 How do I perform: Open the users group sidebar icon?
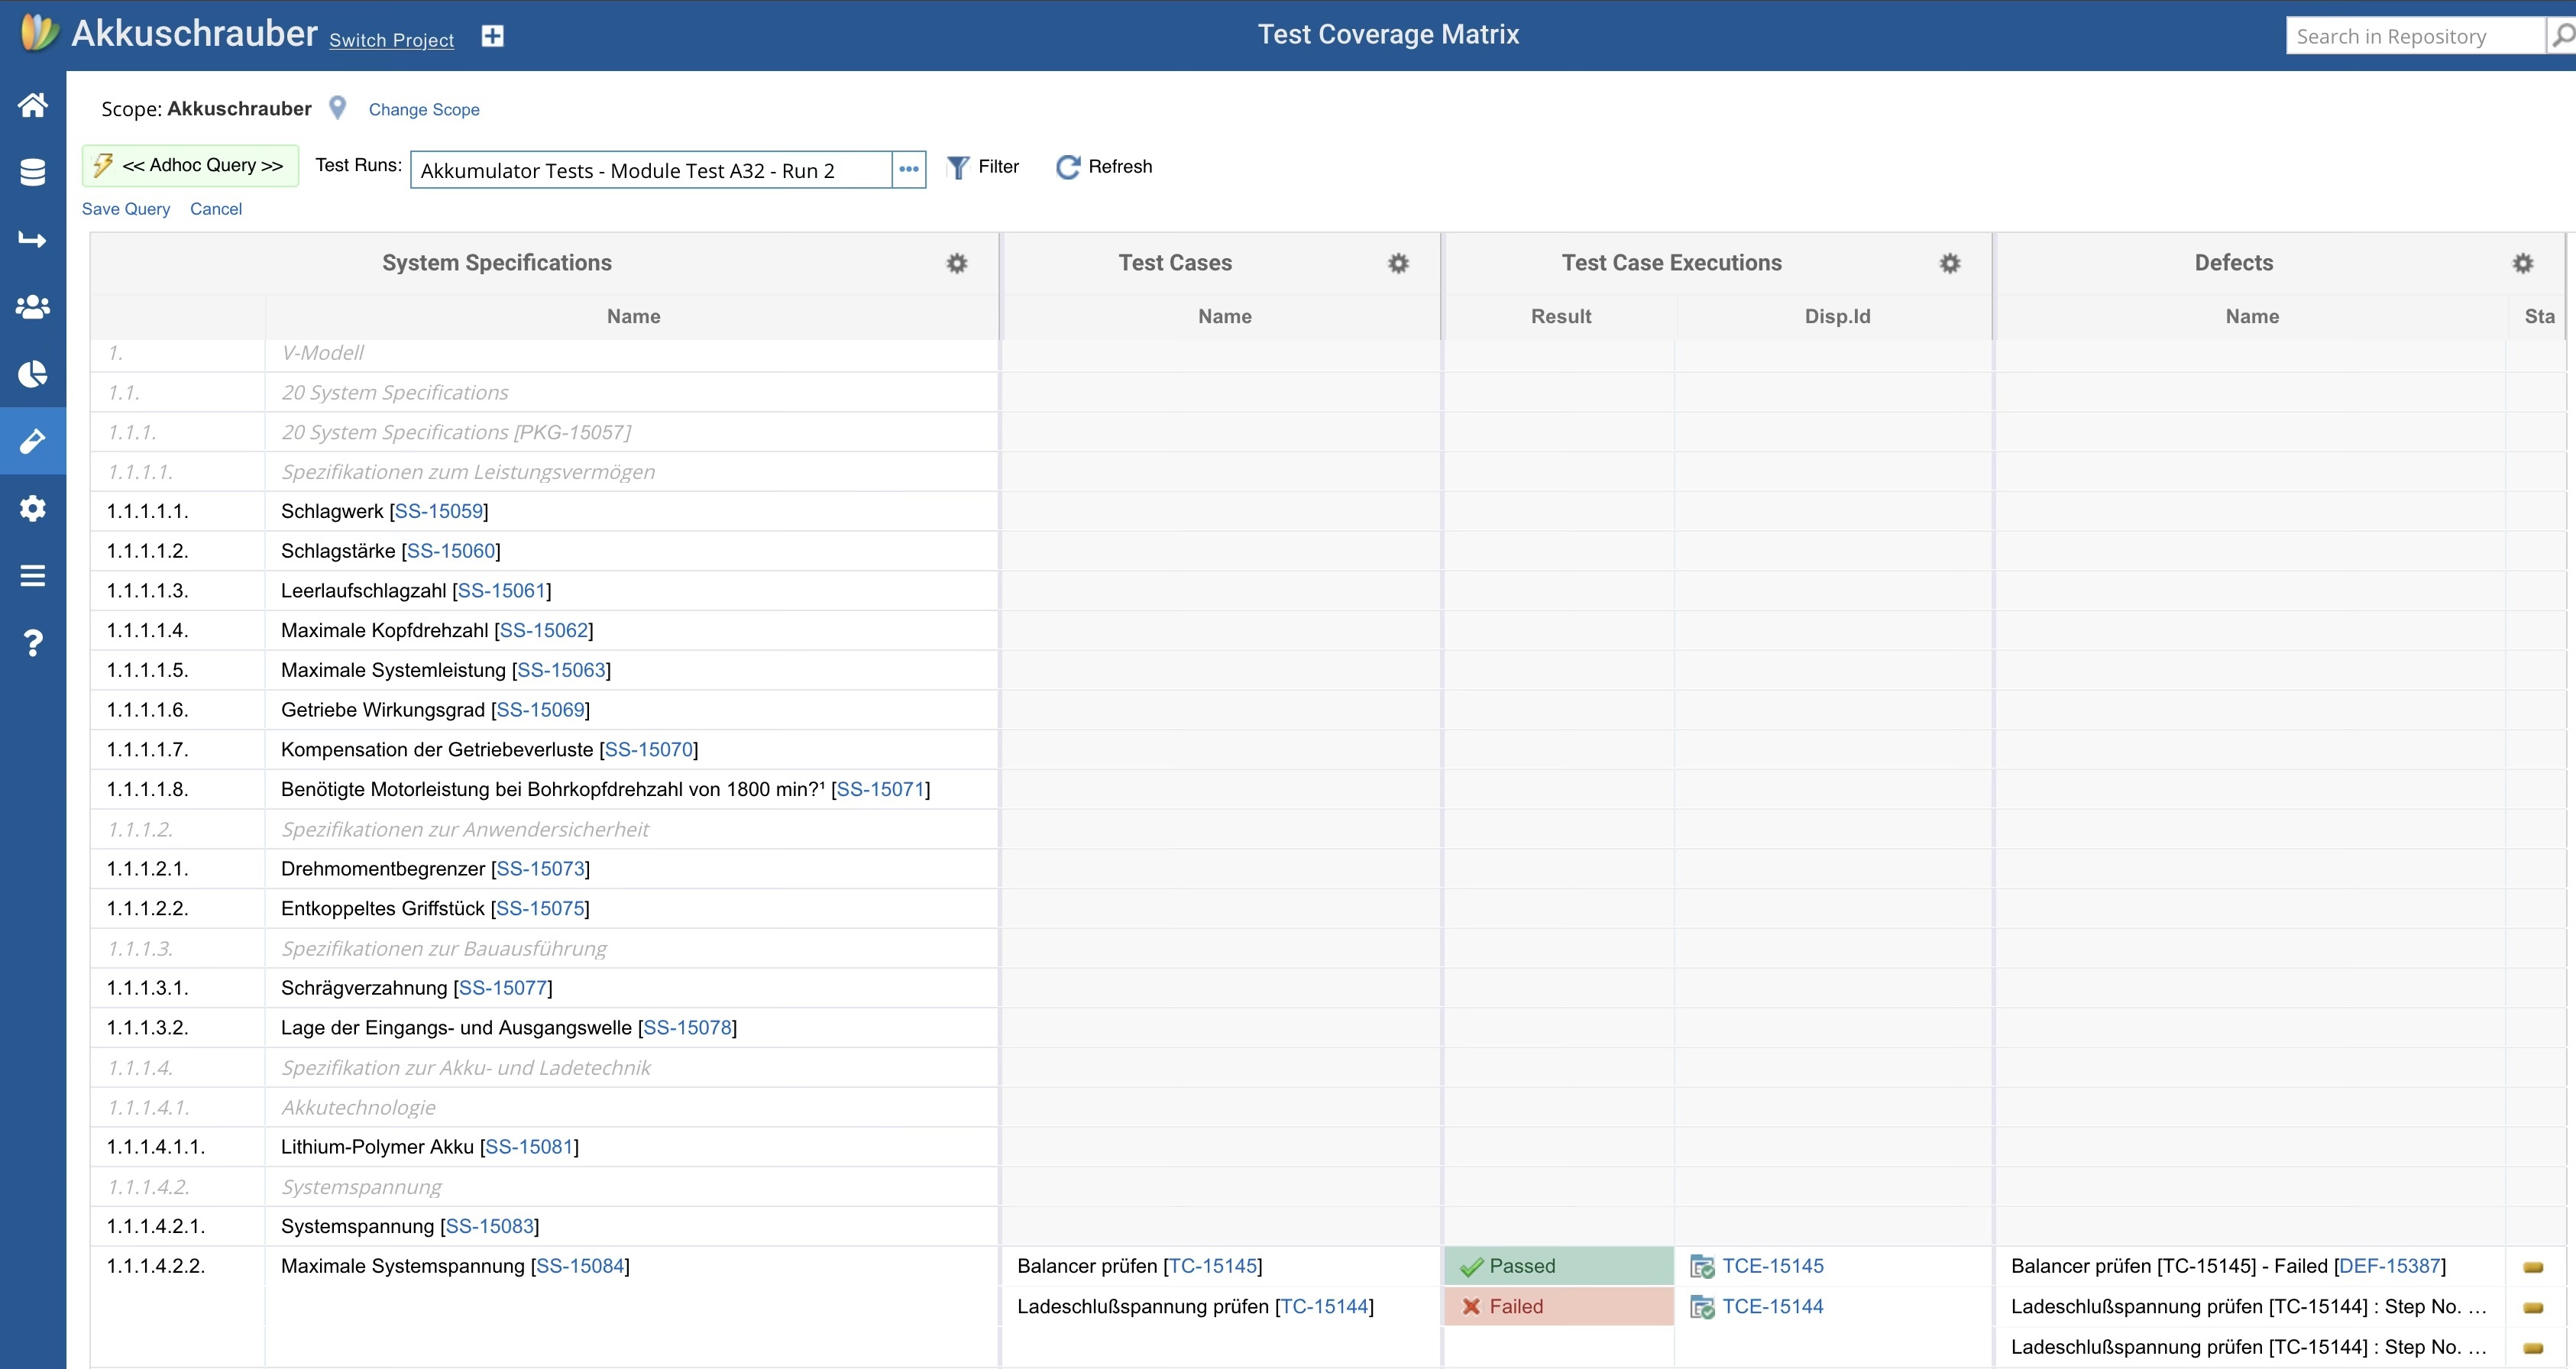[33, 307]
